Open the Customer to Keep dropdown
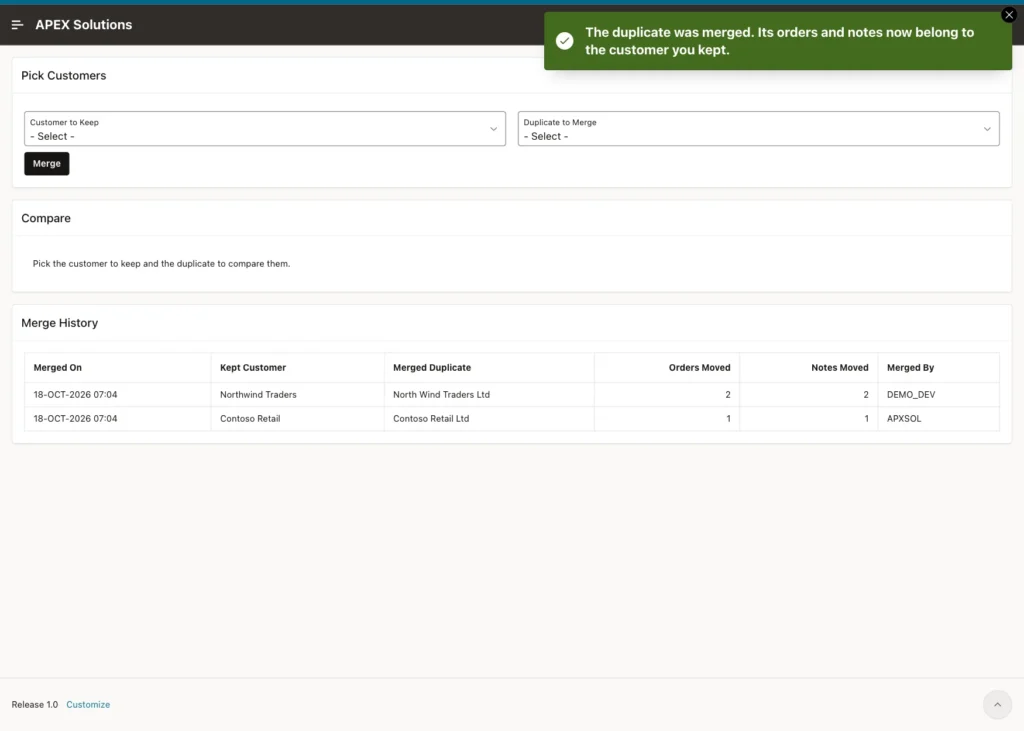The image size is (1024, 731). pos(264,129)
